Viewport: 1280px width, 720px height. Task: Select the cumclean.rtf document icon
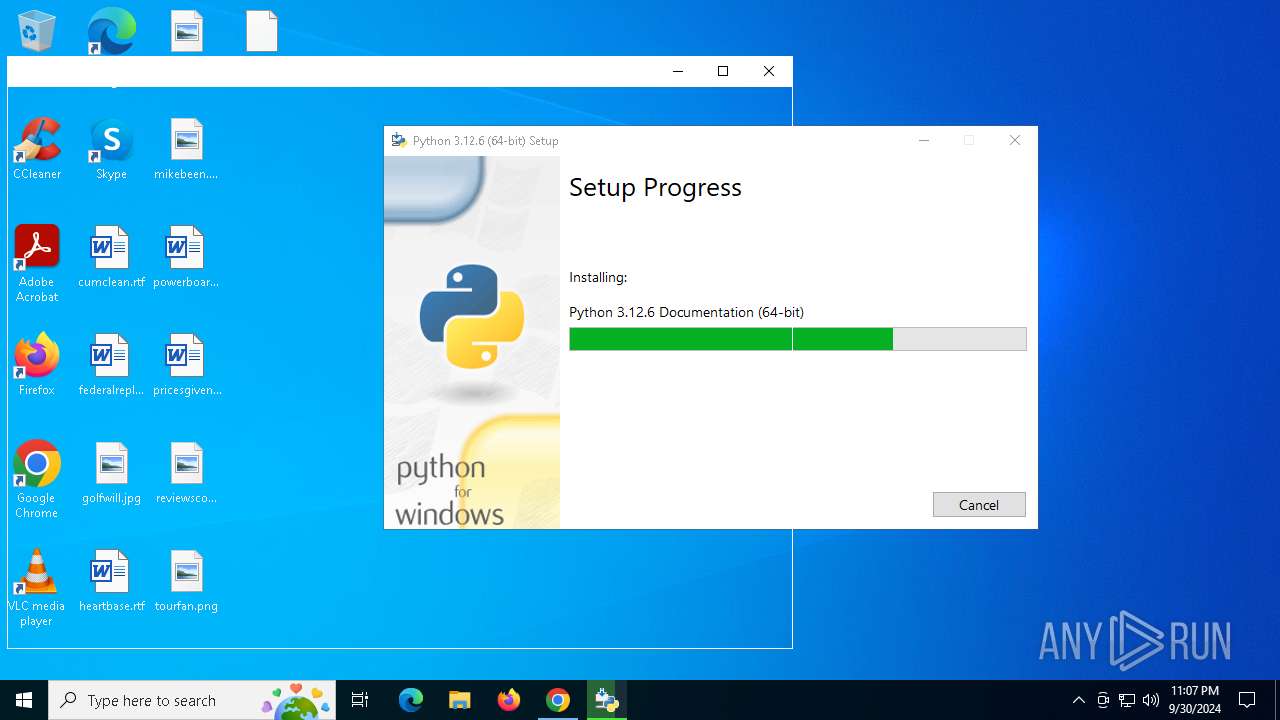click(111, 257)
